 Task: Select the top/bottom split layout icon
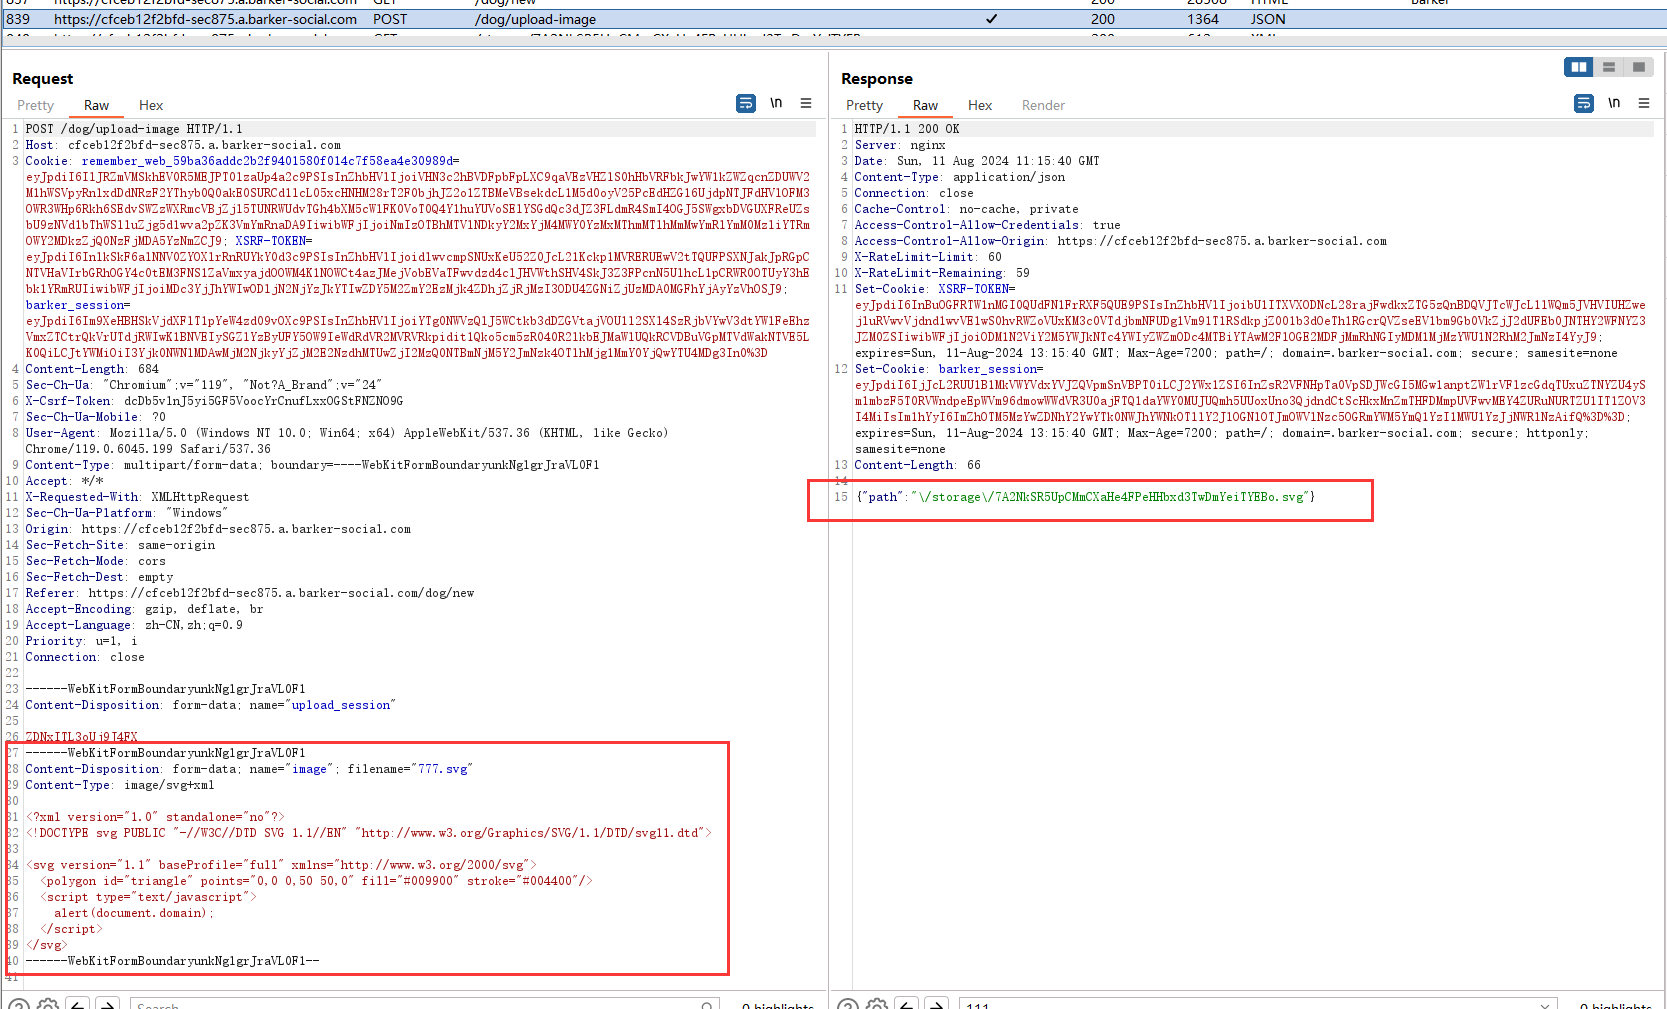point(1609,67)
